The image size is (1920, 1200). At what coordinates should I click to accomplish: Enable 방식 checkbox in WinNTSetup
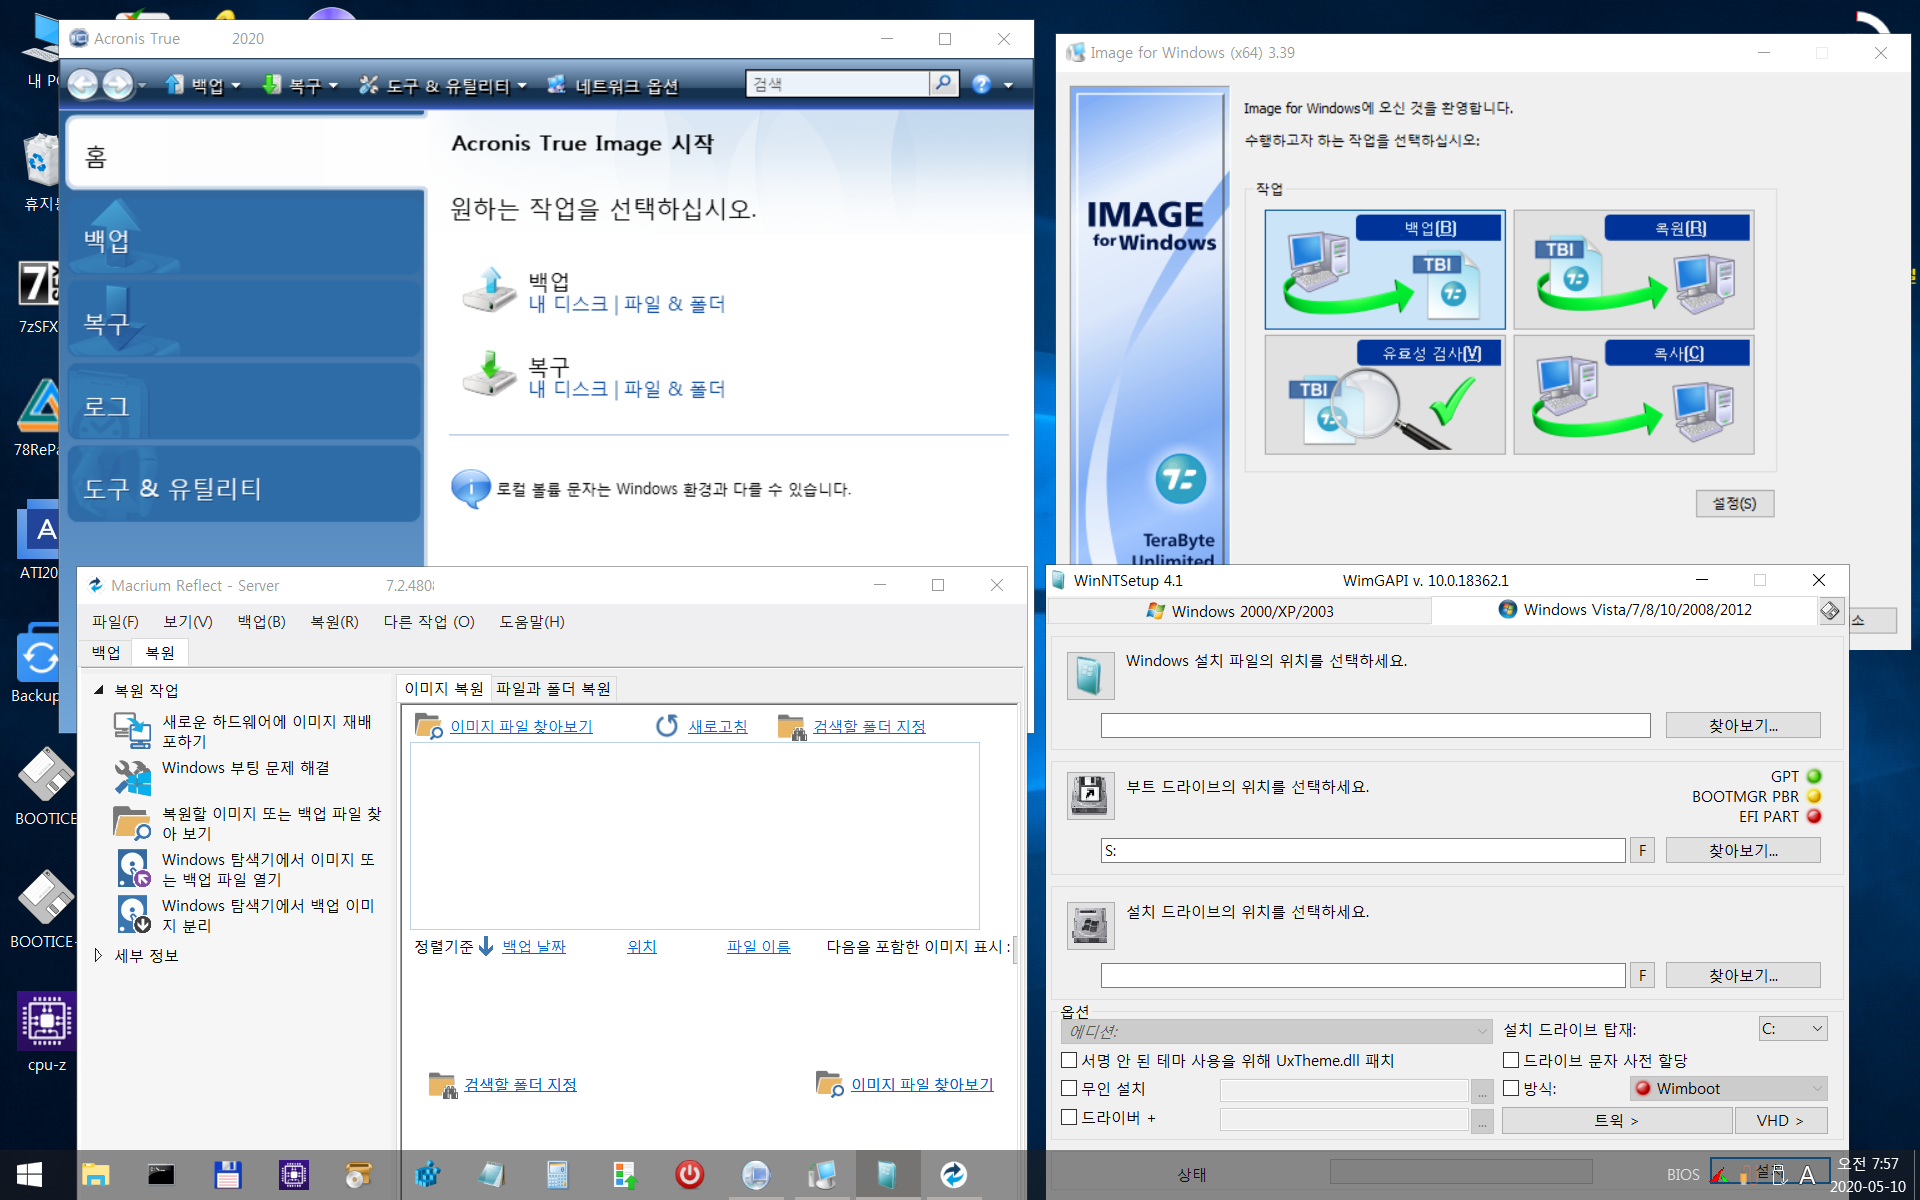(1511, 1088)
